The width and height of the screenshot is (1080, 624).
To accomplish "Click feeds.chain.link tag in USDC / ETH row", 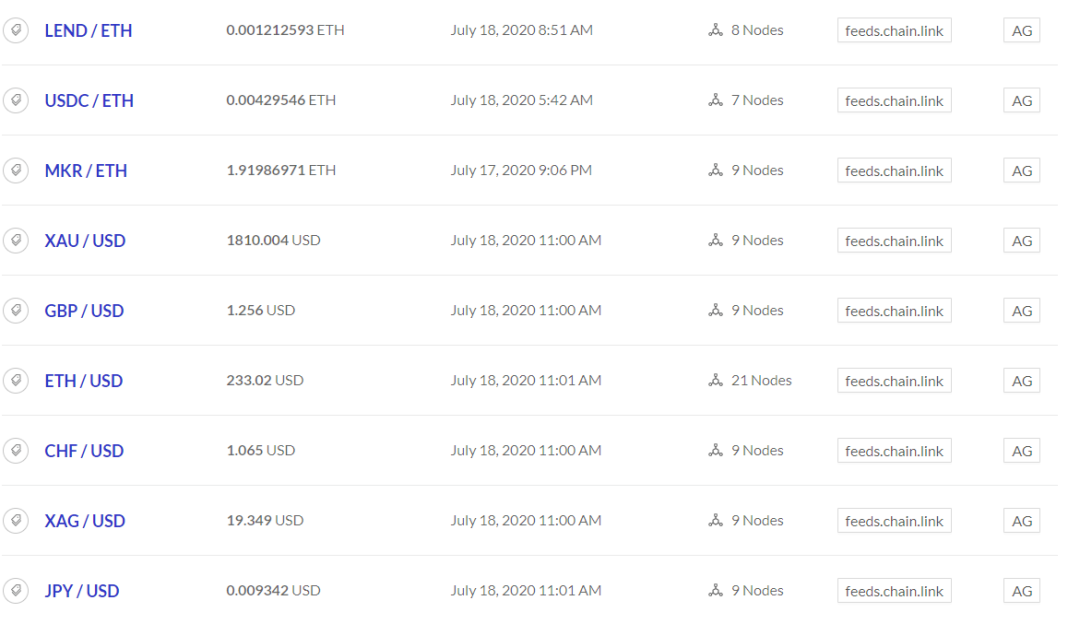I will click(x=894, y=101).
